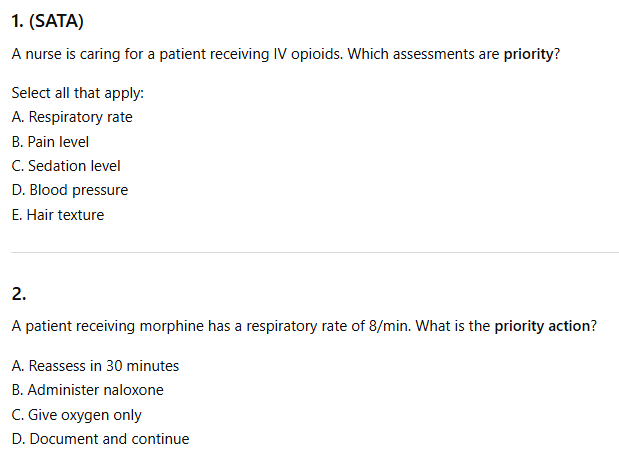The width and height of the screenshot is (619, 462).
Task: Select option D. Blood pressure
Action: coord(70,190)
